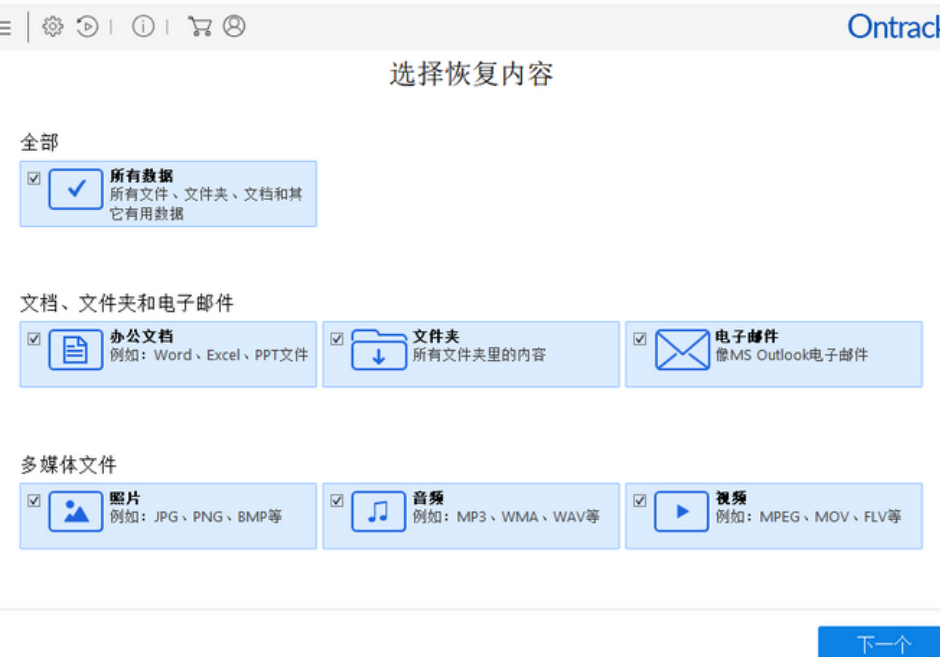
Task: Click the 文件夹 folder icon
Action: (379, 350)
